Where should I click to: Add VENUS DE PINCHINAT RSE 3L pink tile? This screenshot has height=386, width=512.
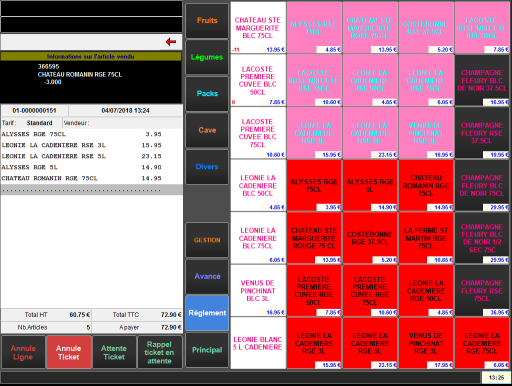click(x=426, y=133)
